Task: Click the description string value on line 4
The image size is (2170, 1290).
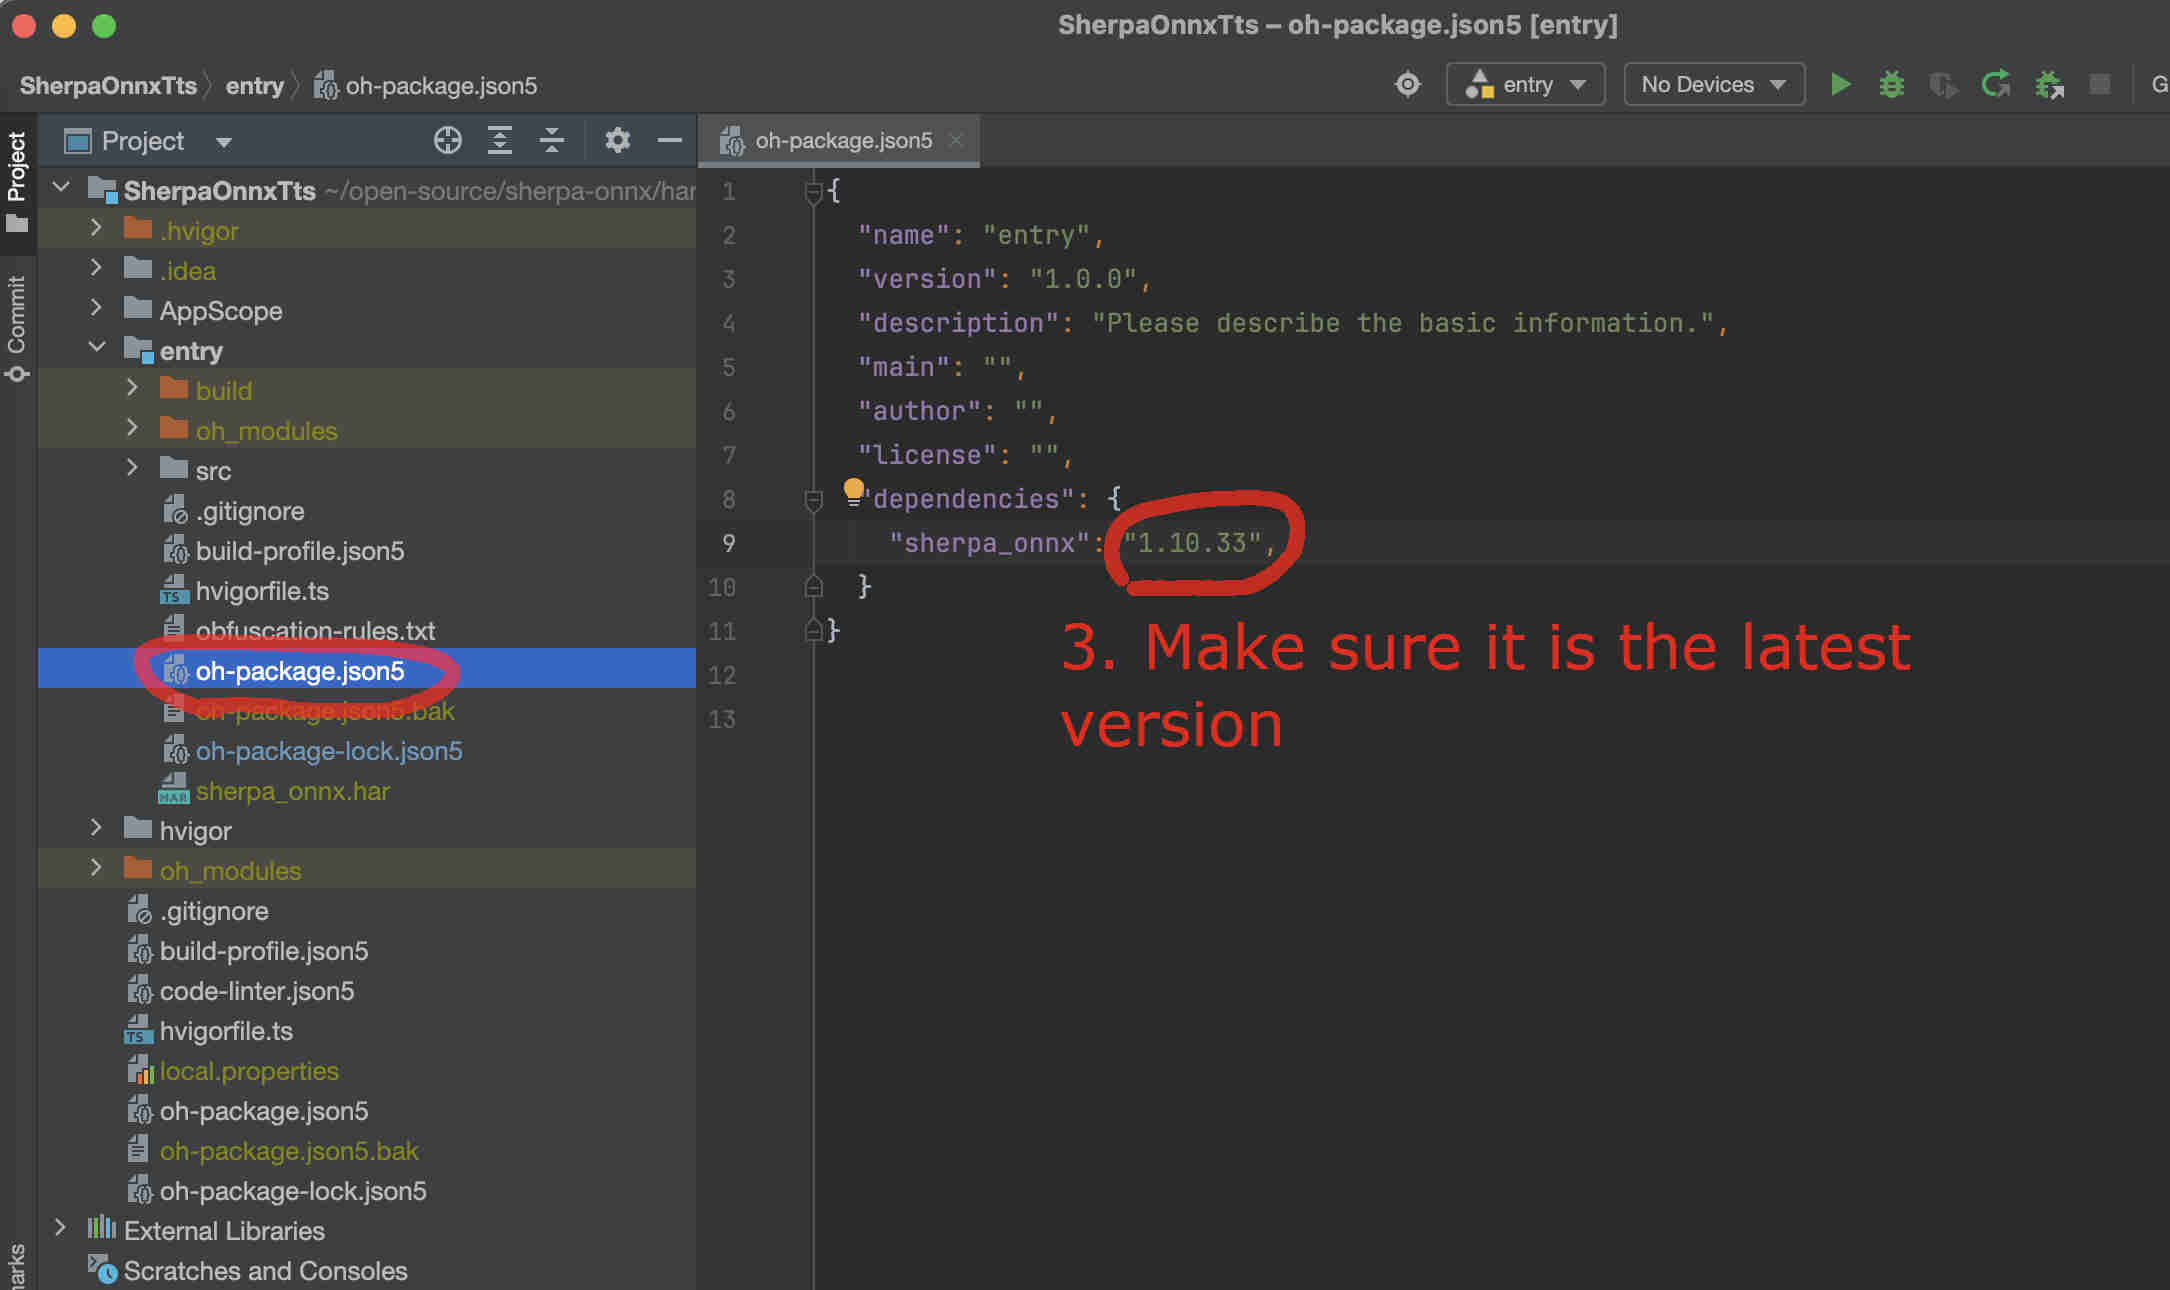Action: click(x=1403, y=323)
